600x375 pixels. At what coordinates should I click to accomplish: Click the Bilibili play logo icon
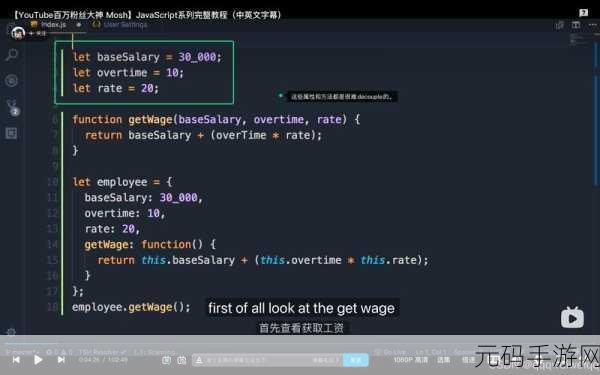[x=572, y=317]
